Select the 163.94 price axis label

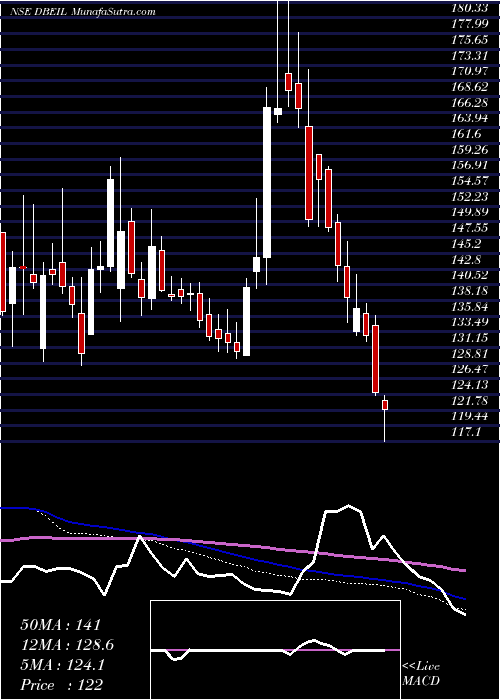tap(471, 118)
